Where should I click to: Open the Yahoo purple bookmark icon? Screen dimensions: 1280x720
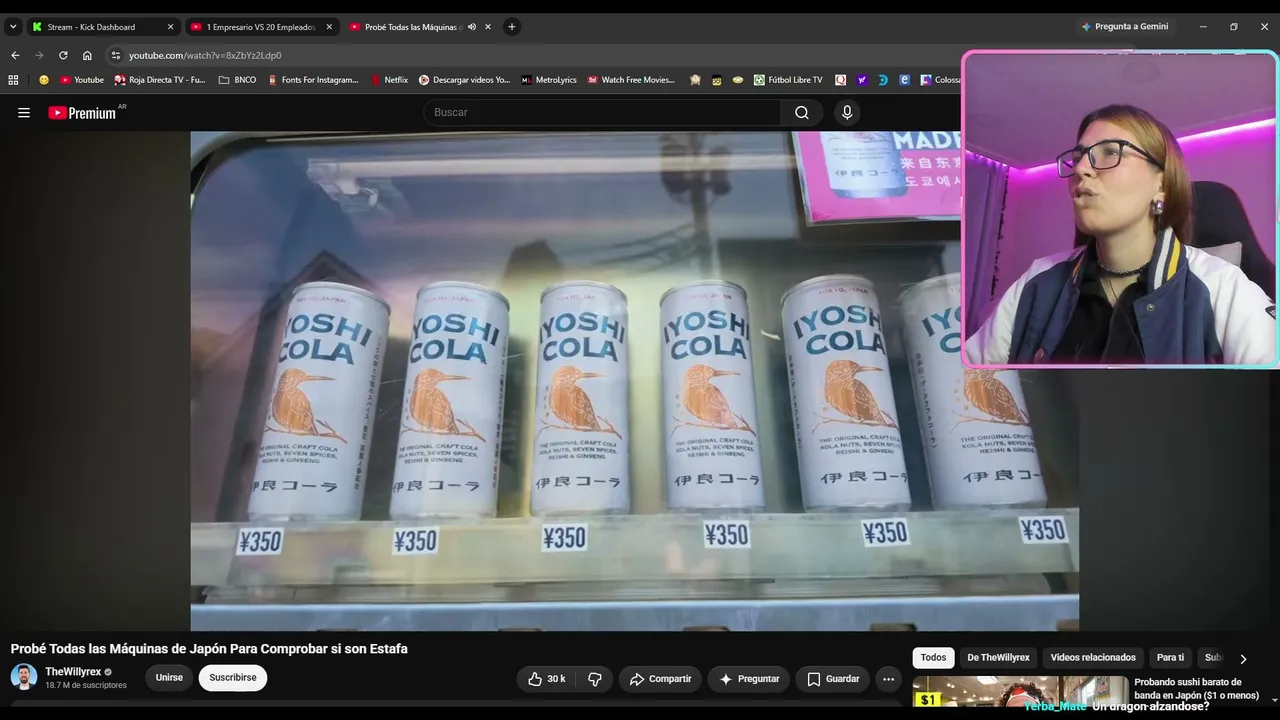862,80
